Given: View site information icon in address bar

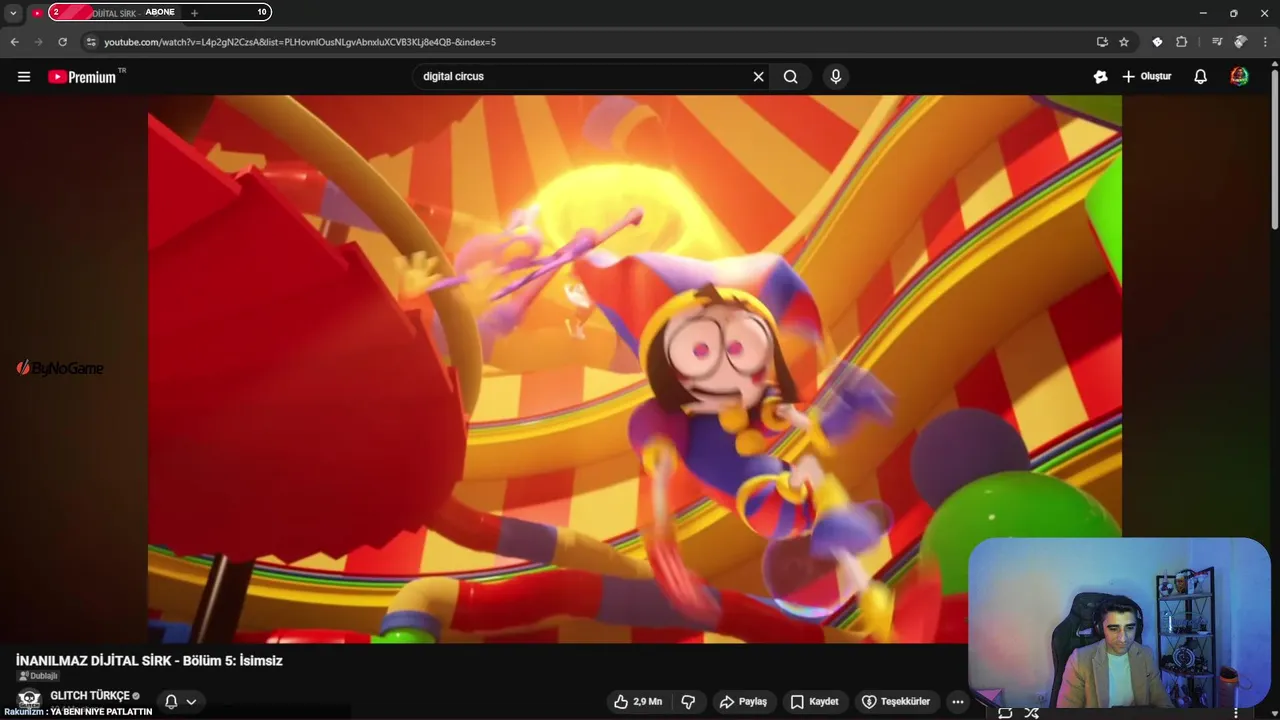Looking at the screenshot, I should (91, 42).
